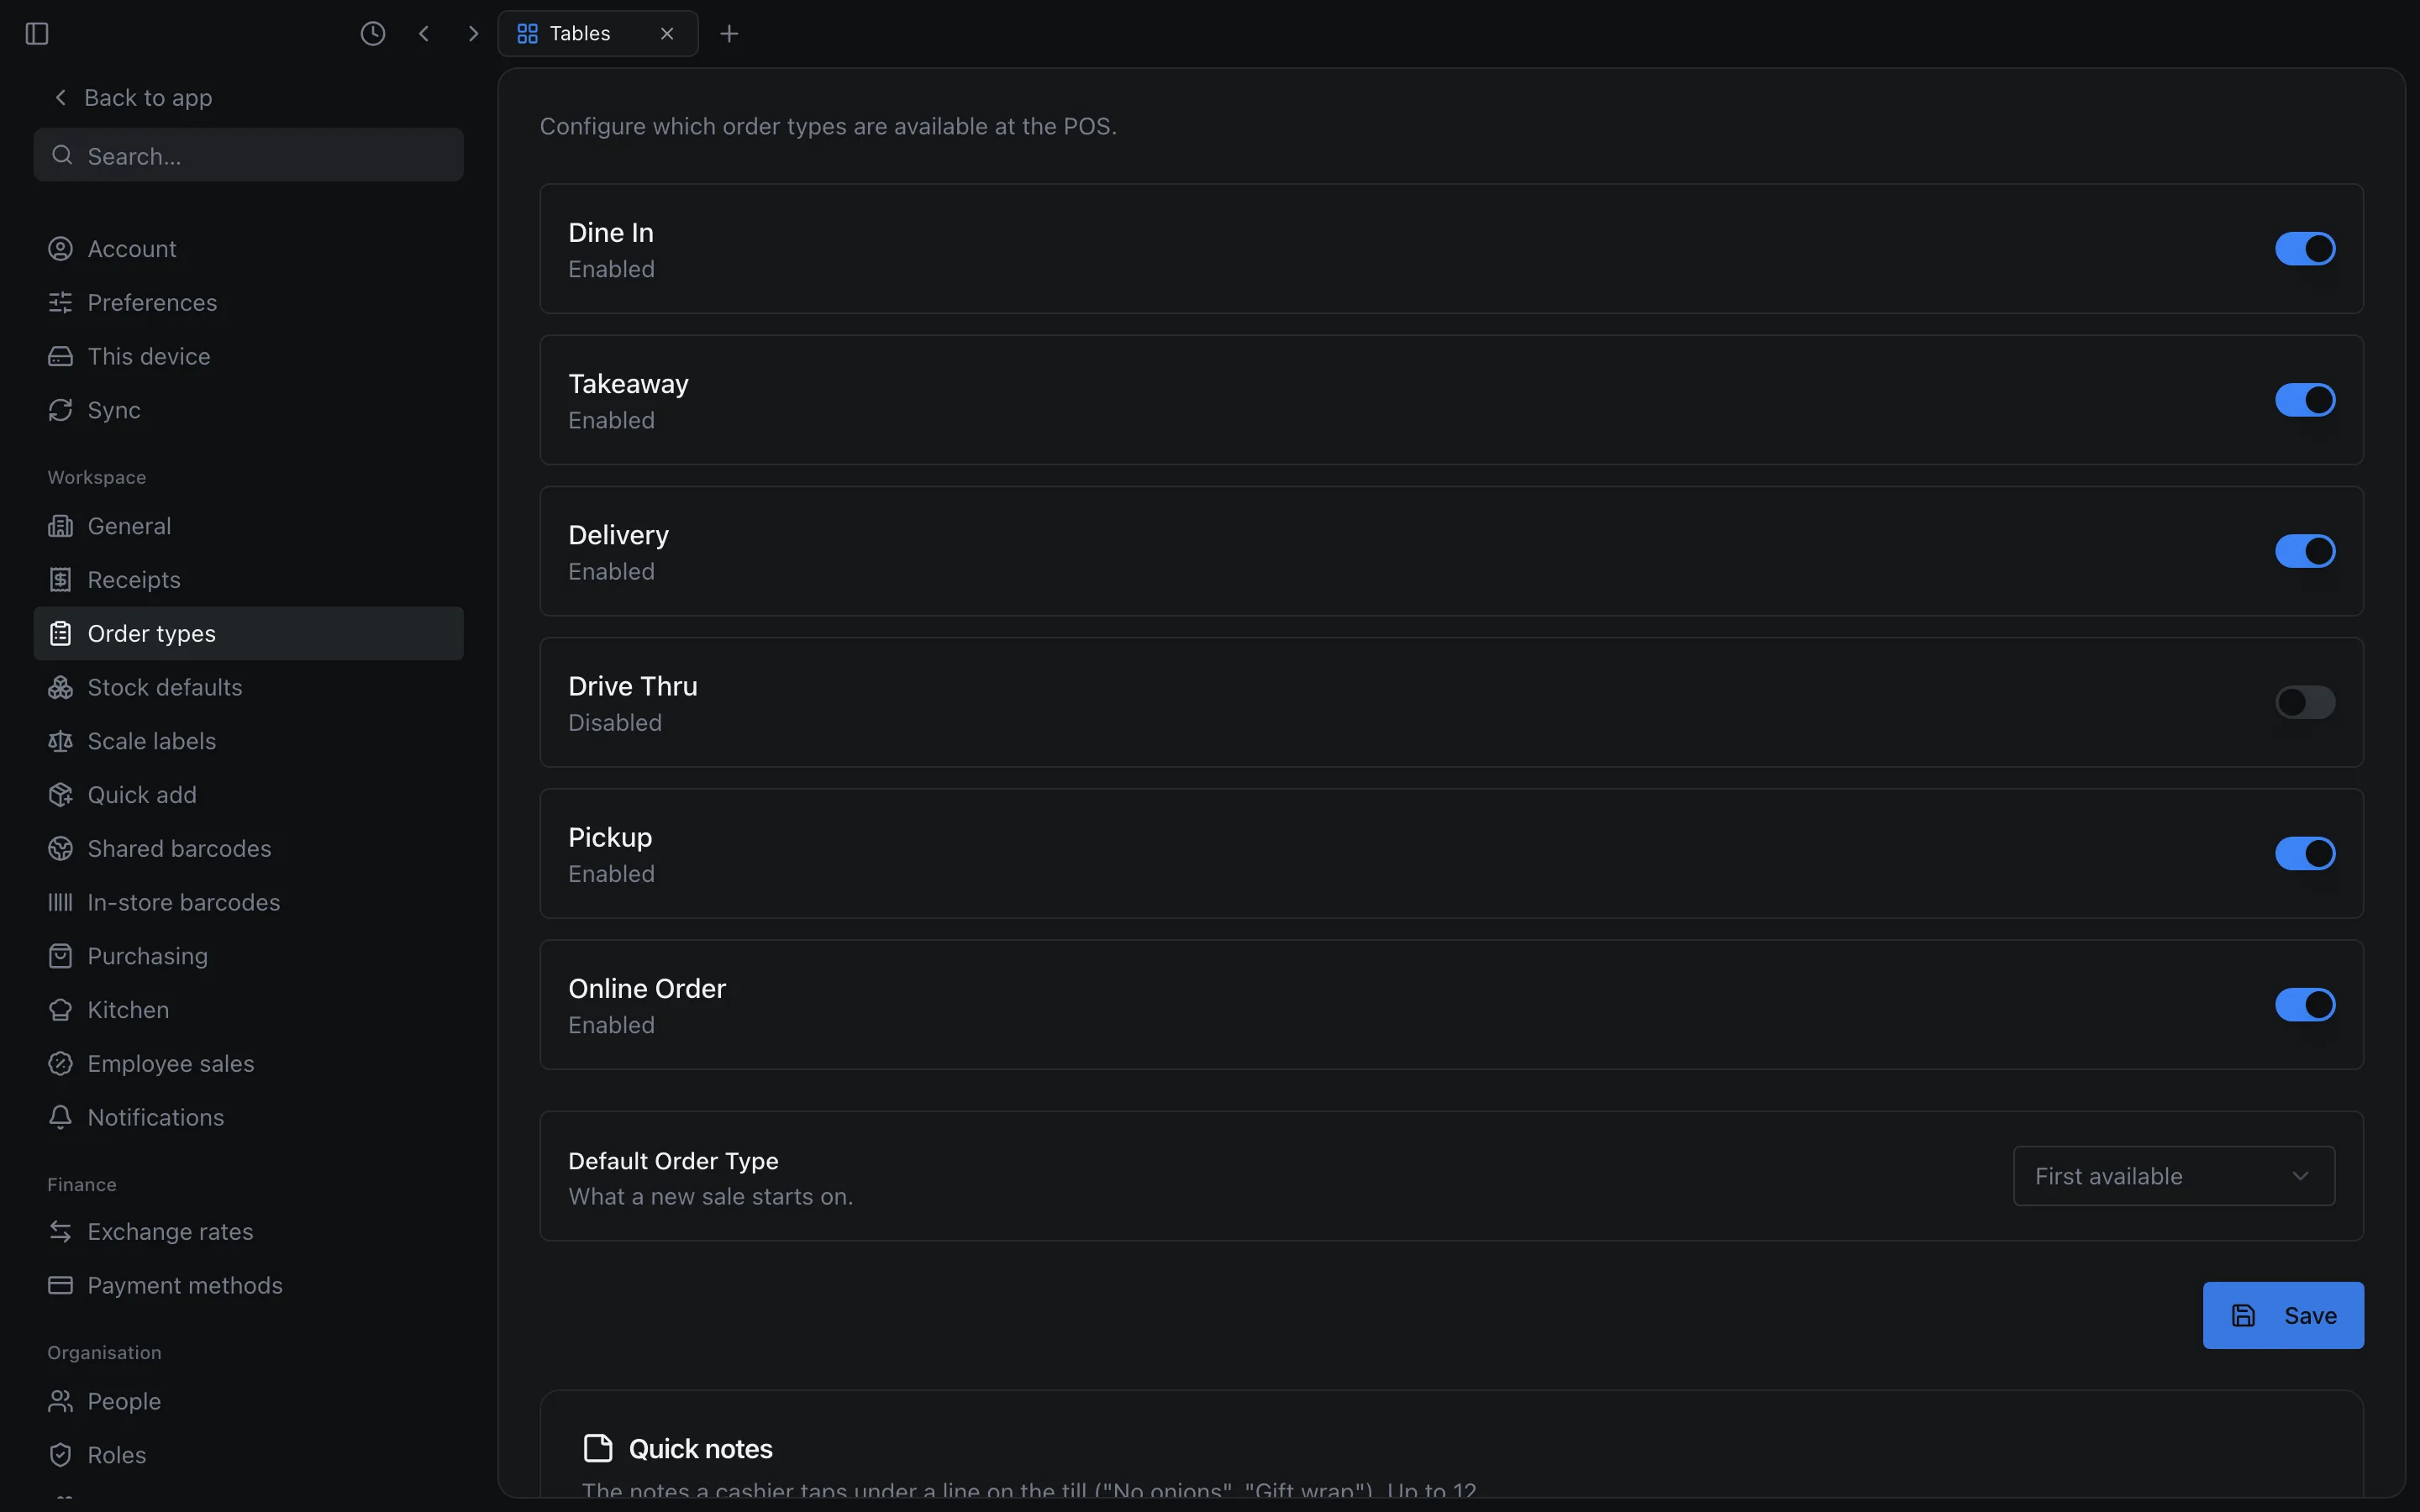
Task: Open Payment methods settings
Action: [248, 1286]
